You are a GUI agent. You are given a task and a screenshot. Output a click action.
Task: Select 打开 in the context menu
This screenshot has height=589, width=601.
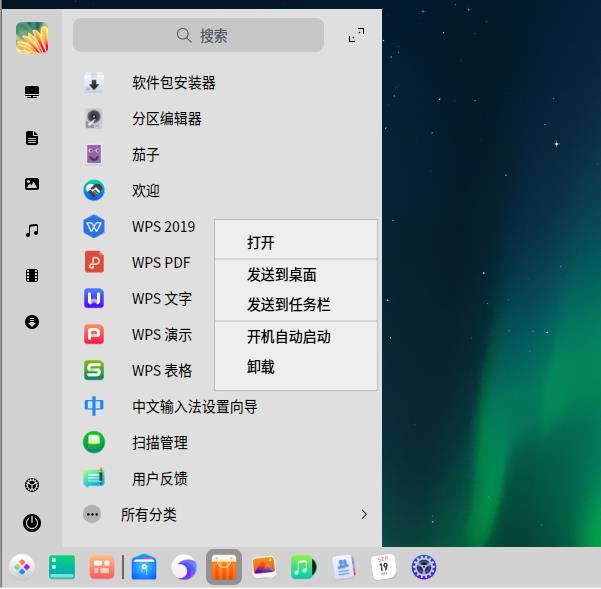click(x=261, y=243)
